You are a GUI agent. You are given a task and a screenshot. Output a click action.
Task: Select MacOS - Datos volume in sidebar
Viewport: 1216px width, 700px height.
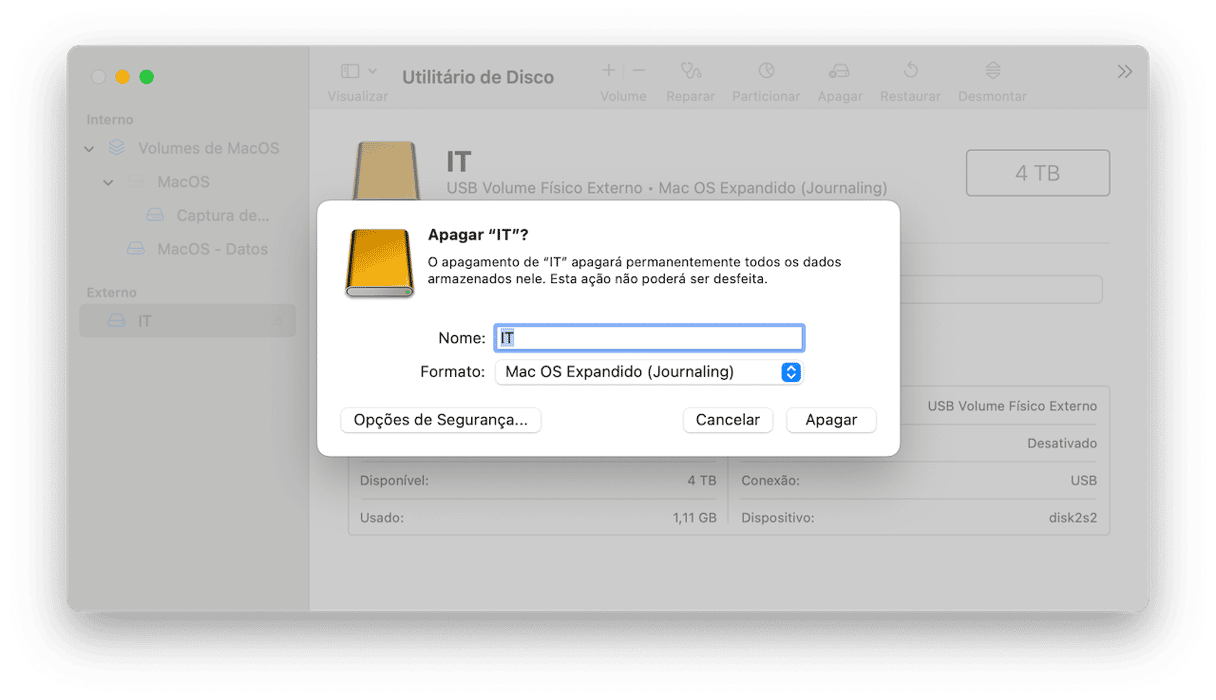(212, 249)
